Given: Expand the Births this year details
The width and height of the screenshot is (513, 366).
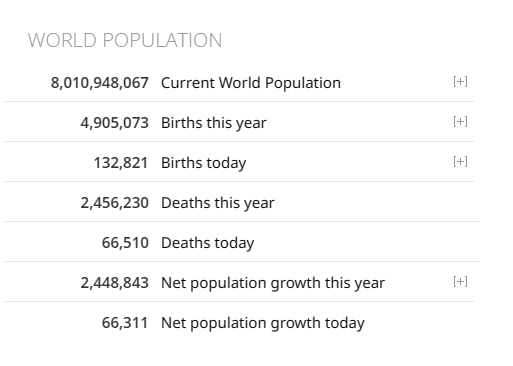Looking at the screenshot, I should click(x=460, y=121).
